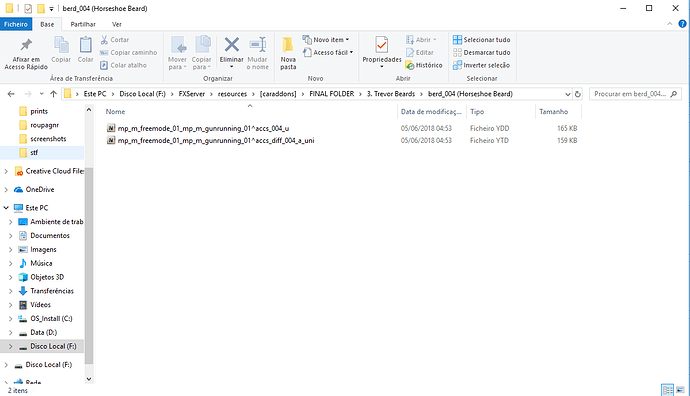Switch to large icons view
The height and width of the screenshot is (396, 690).
[680, 390]
